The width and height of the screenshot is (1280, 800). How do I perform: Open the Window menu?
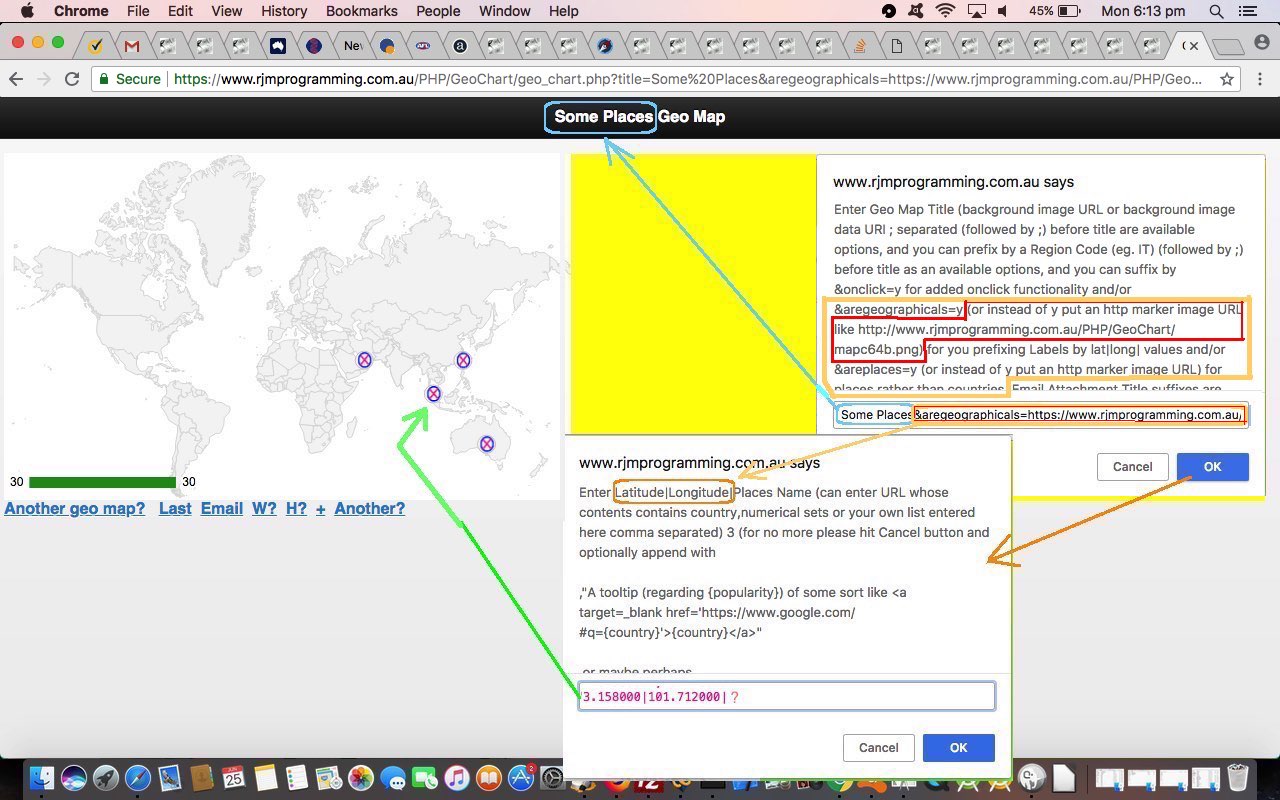tap(505, 11)
